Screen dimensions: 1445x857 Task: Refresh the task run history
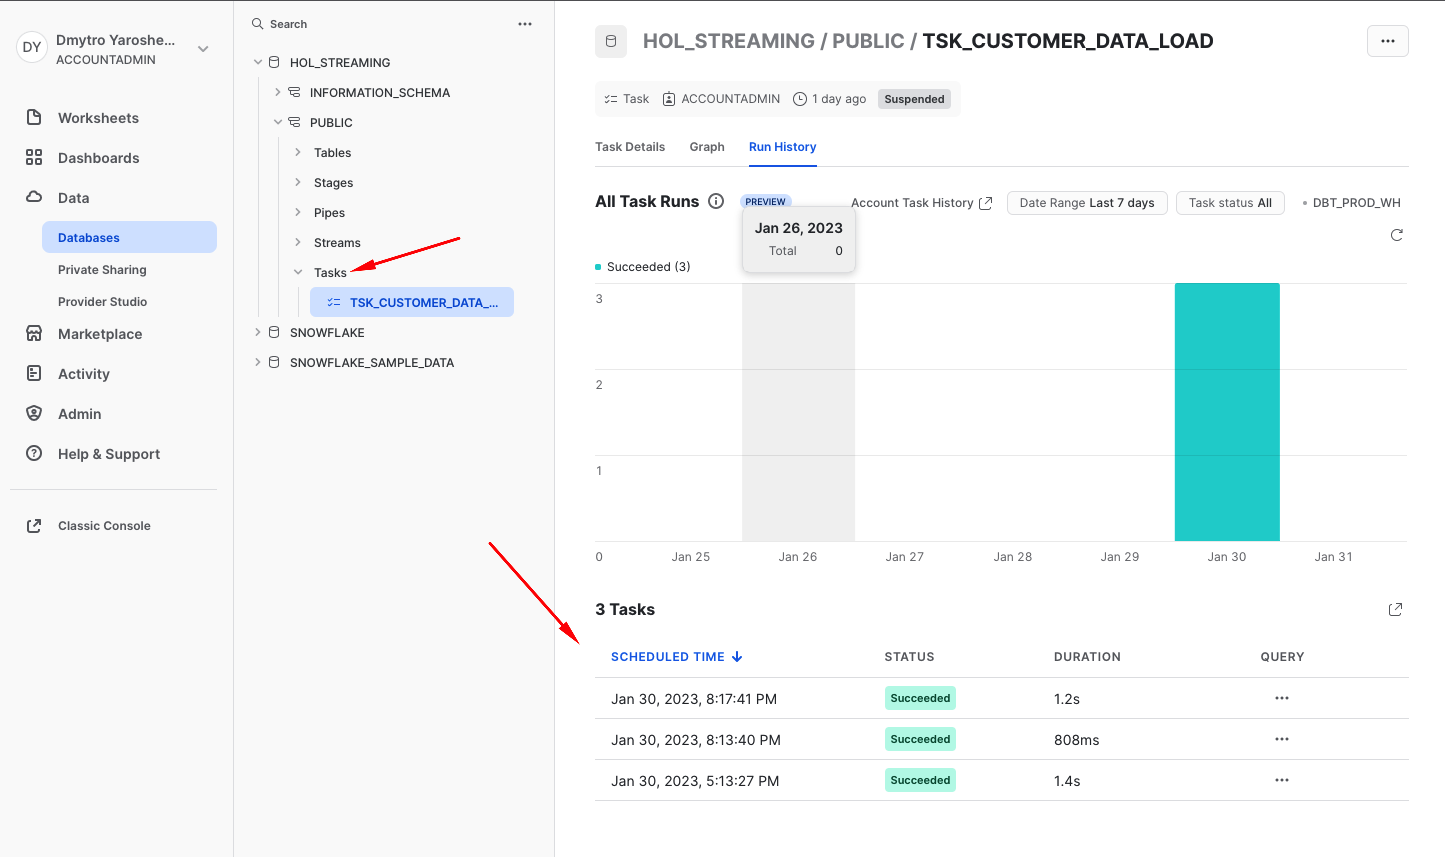click(1396, 235)
